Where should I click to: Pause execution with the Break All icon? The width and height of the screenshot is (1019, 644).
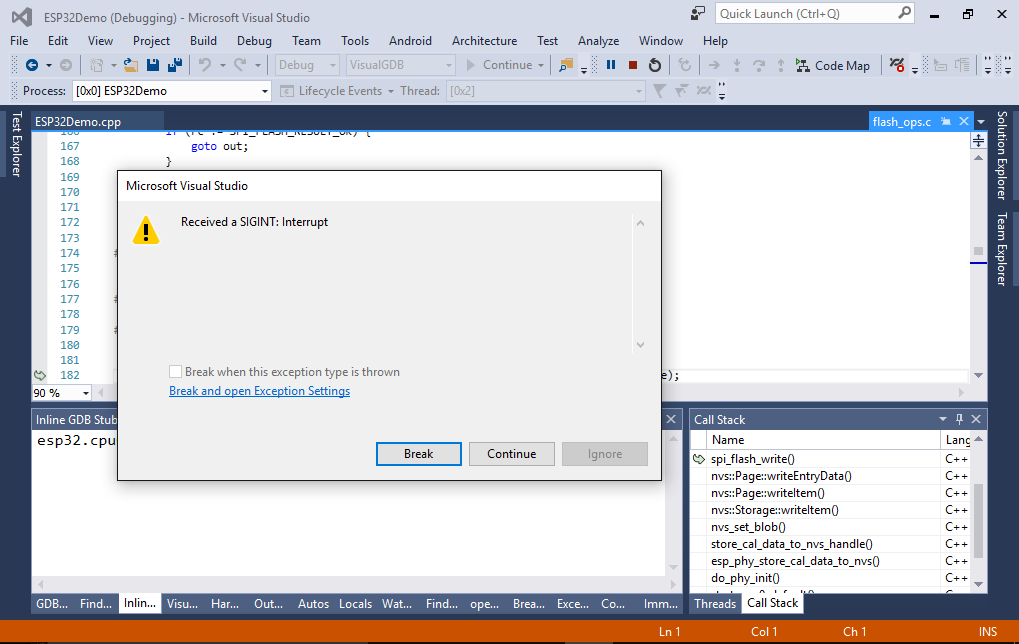coord(611,65)
